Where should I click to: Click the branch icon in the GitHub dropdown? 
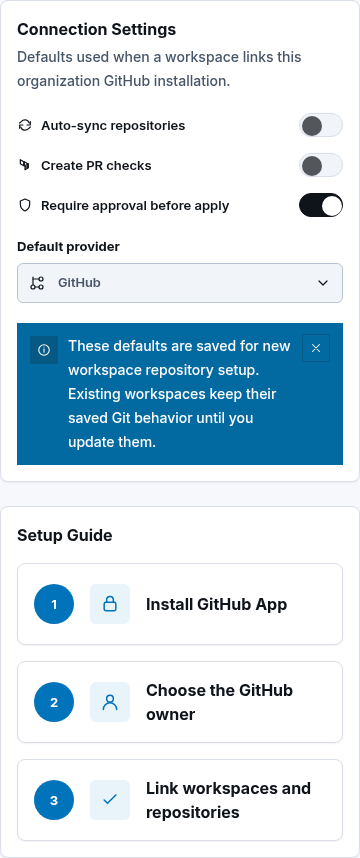37,283
